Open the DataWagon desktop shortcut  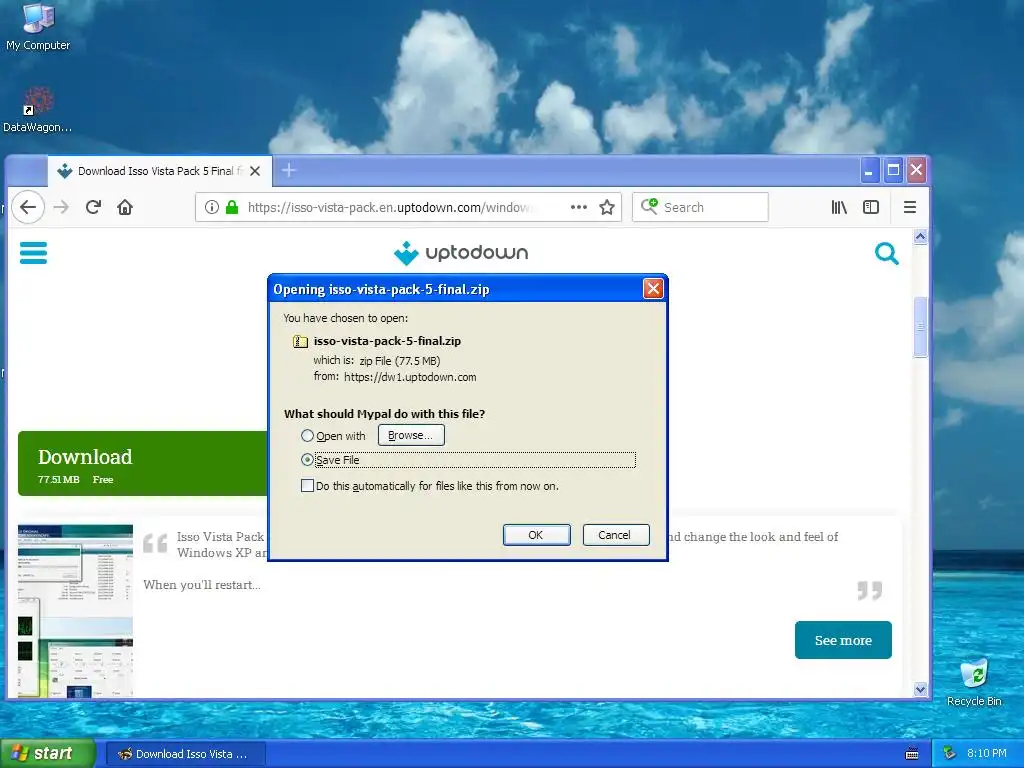37,110
